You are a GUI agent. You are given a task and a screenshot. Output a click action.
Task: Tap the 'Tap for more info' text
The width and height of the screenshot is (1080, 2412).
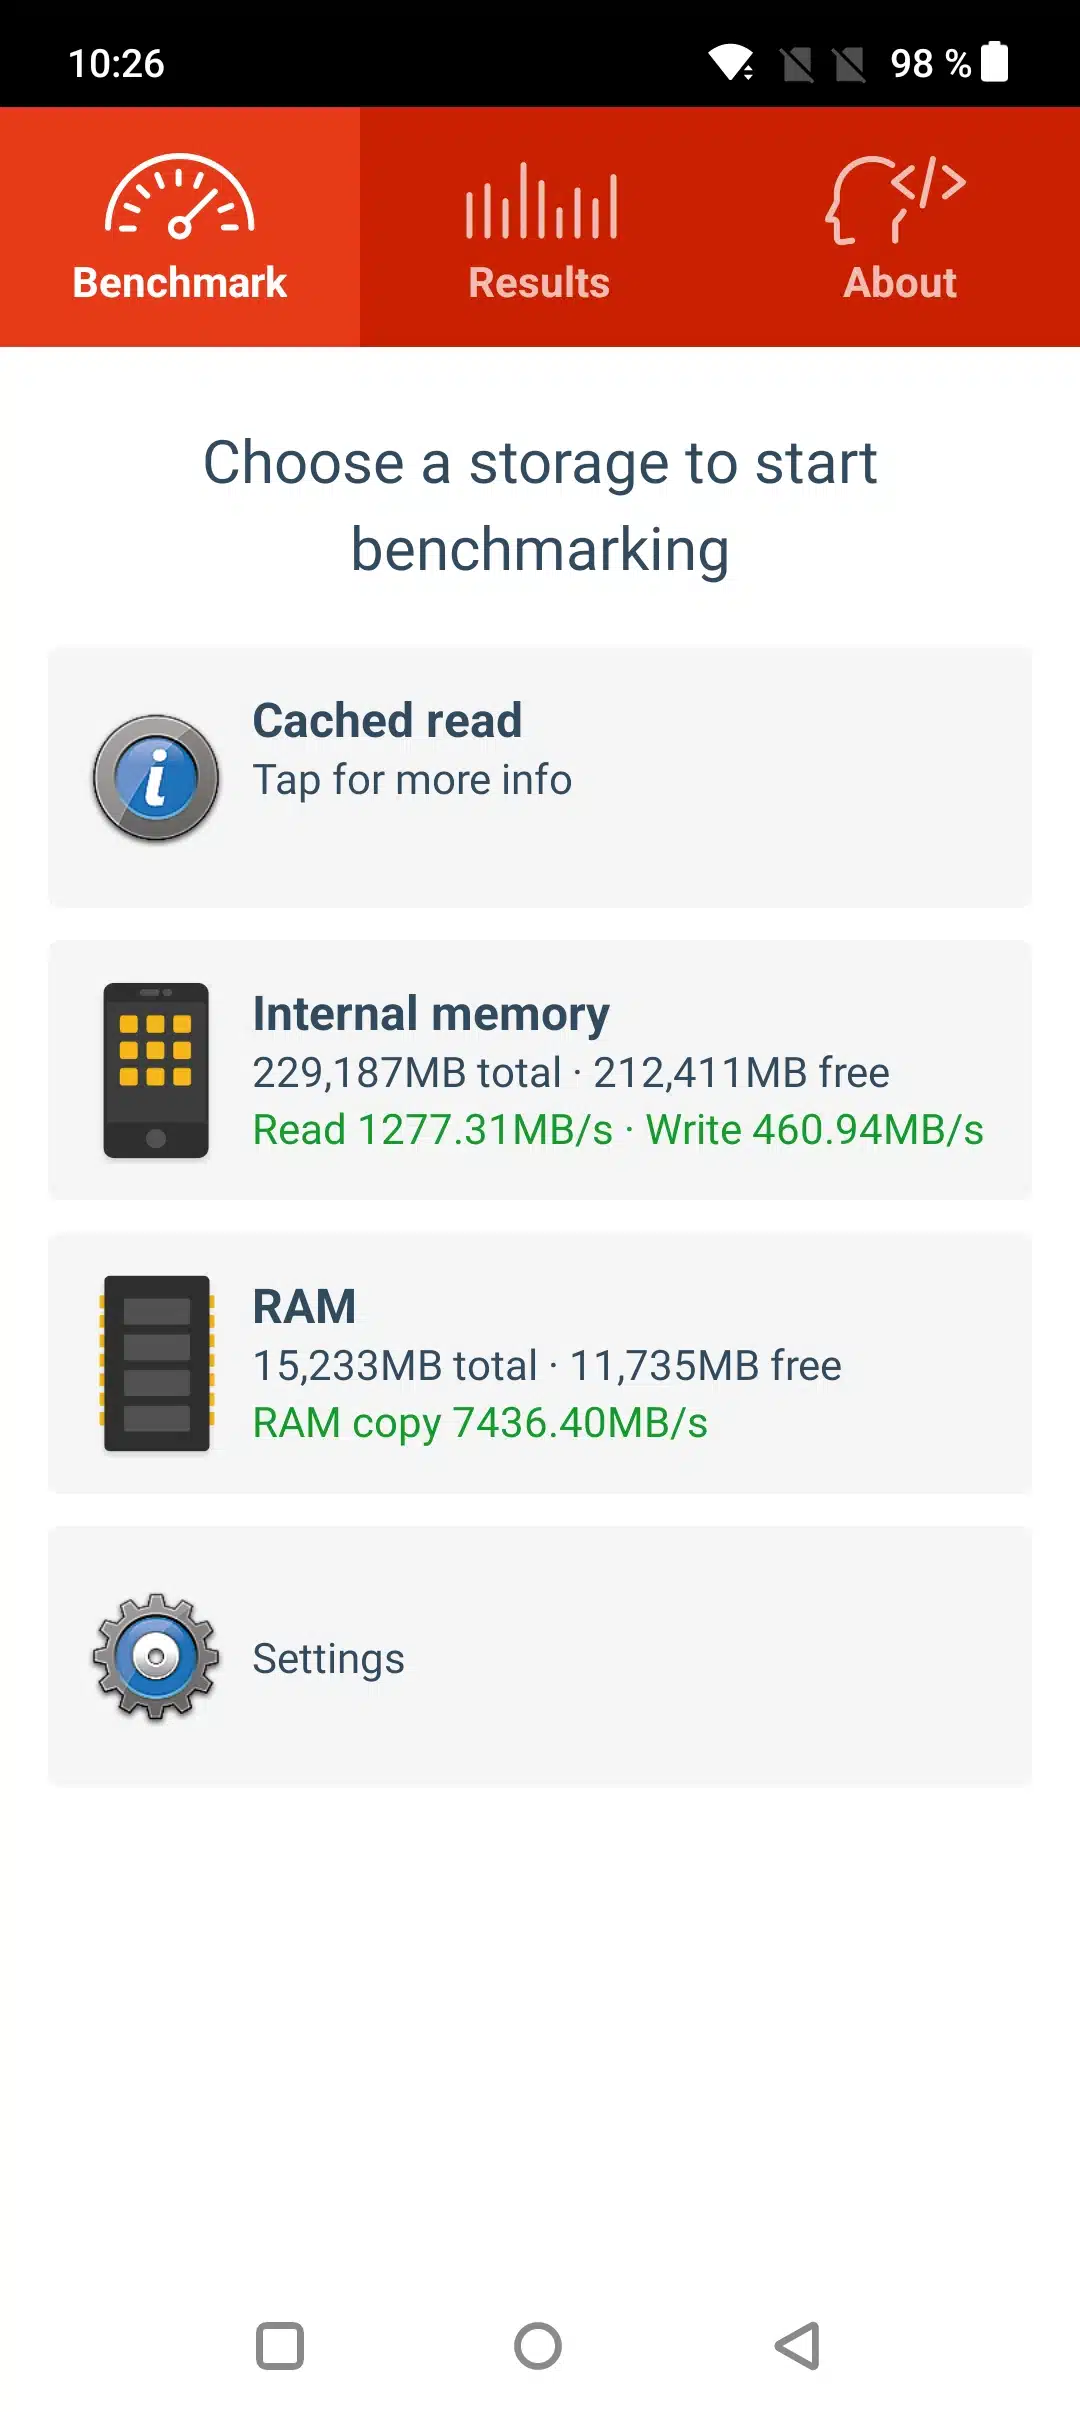[412, 780]
